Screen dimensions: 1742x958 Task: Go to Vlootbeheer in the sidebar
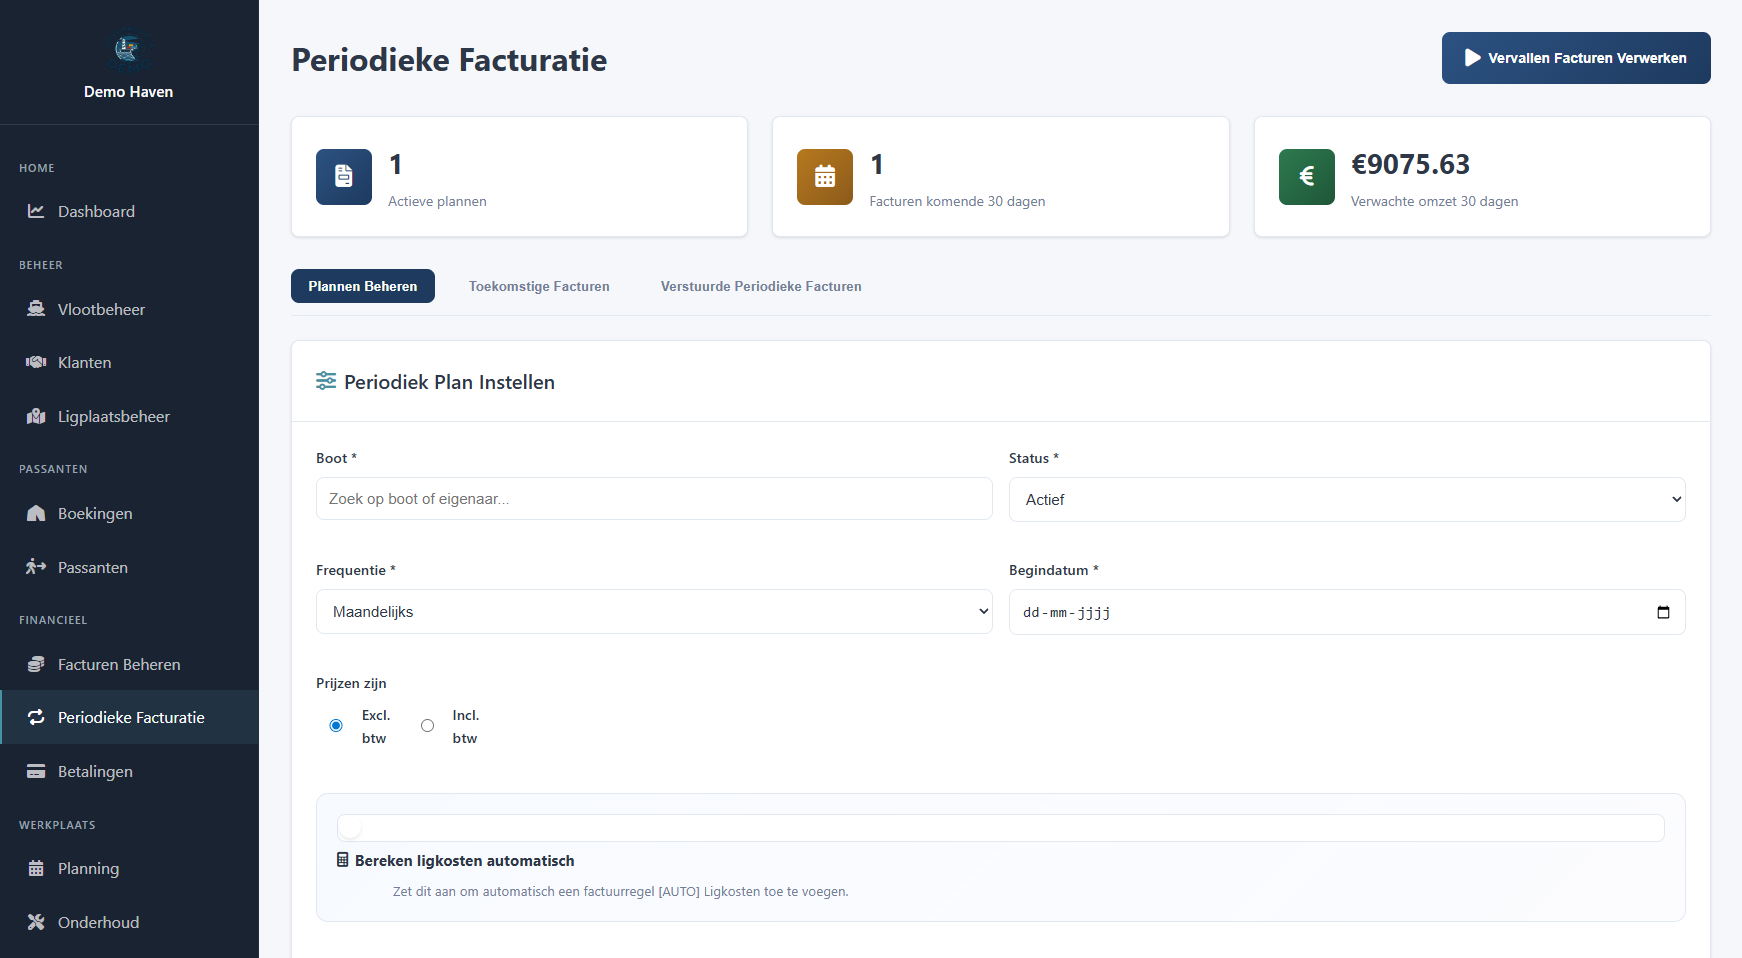coord(129,309)
